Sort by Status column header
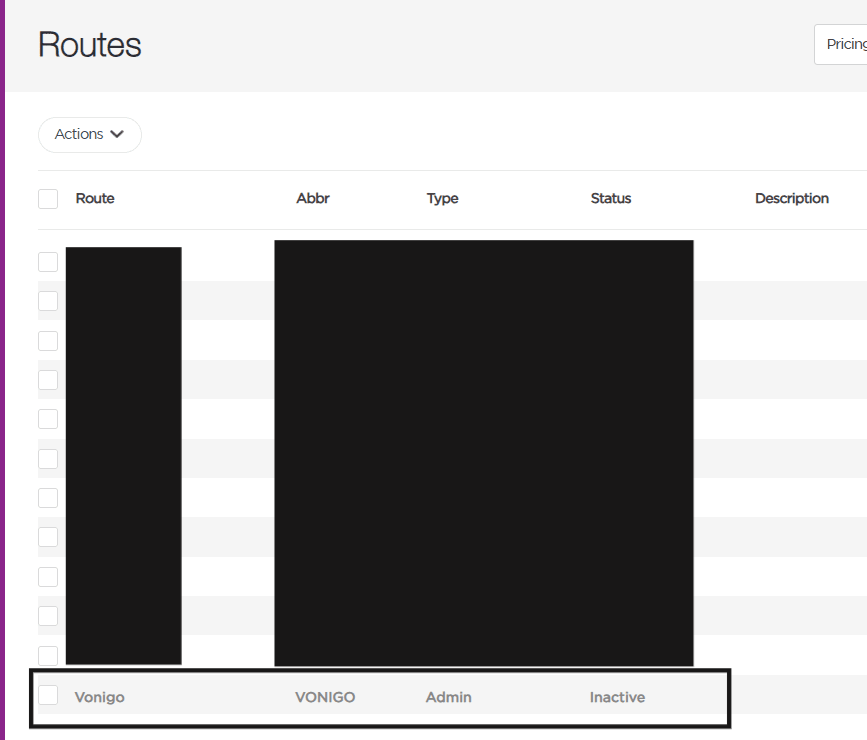Screen dimensions: 867x740 (611, 199)
